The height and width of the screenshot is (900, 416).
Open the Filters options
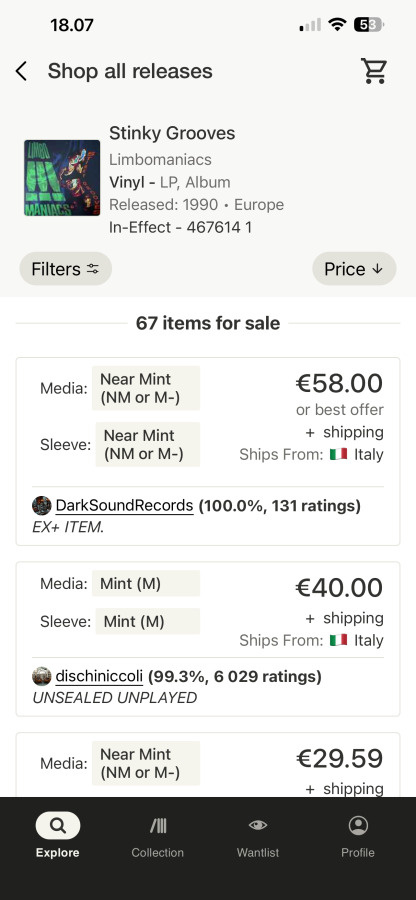[x=65, y=269]
